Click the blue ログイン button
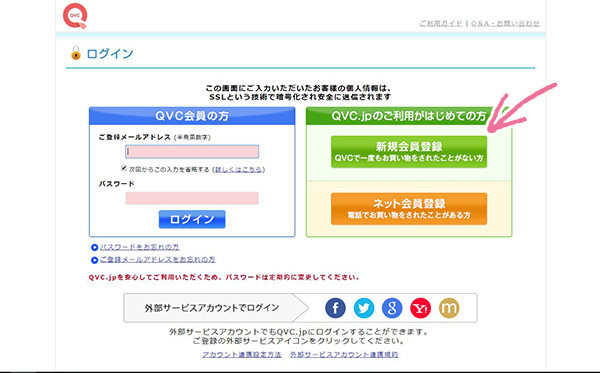This screenshot has height=373, width=600. [x=192, y=219]
